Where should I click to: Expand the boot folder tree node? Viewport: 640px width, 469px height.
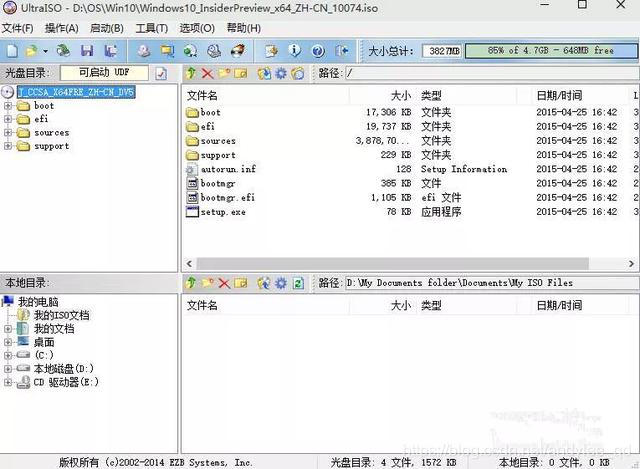pyautogui.click(x=8, y=106)
